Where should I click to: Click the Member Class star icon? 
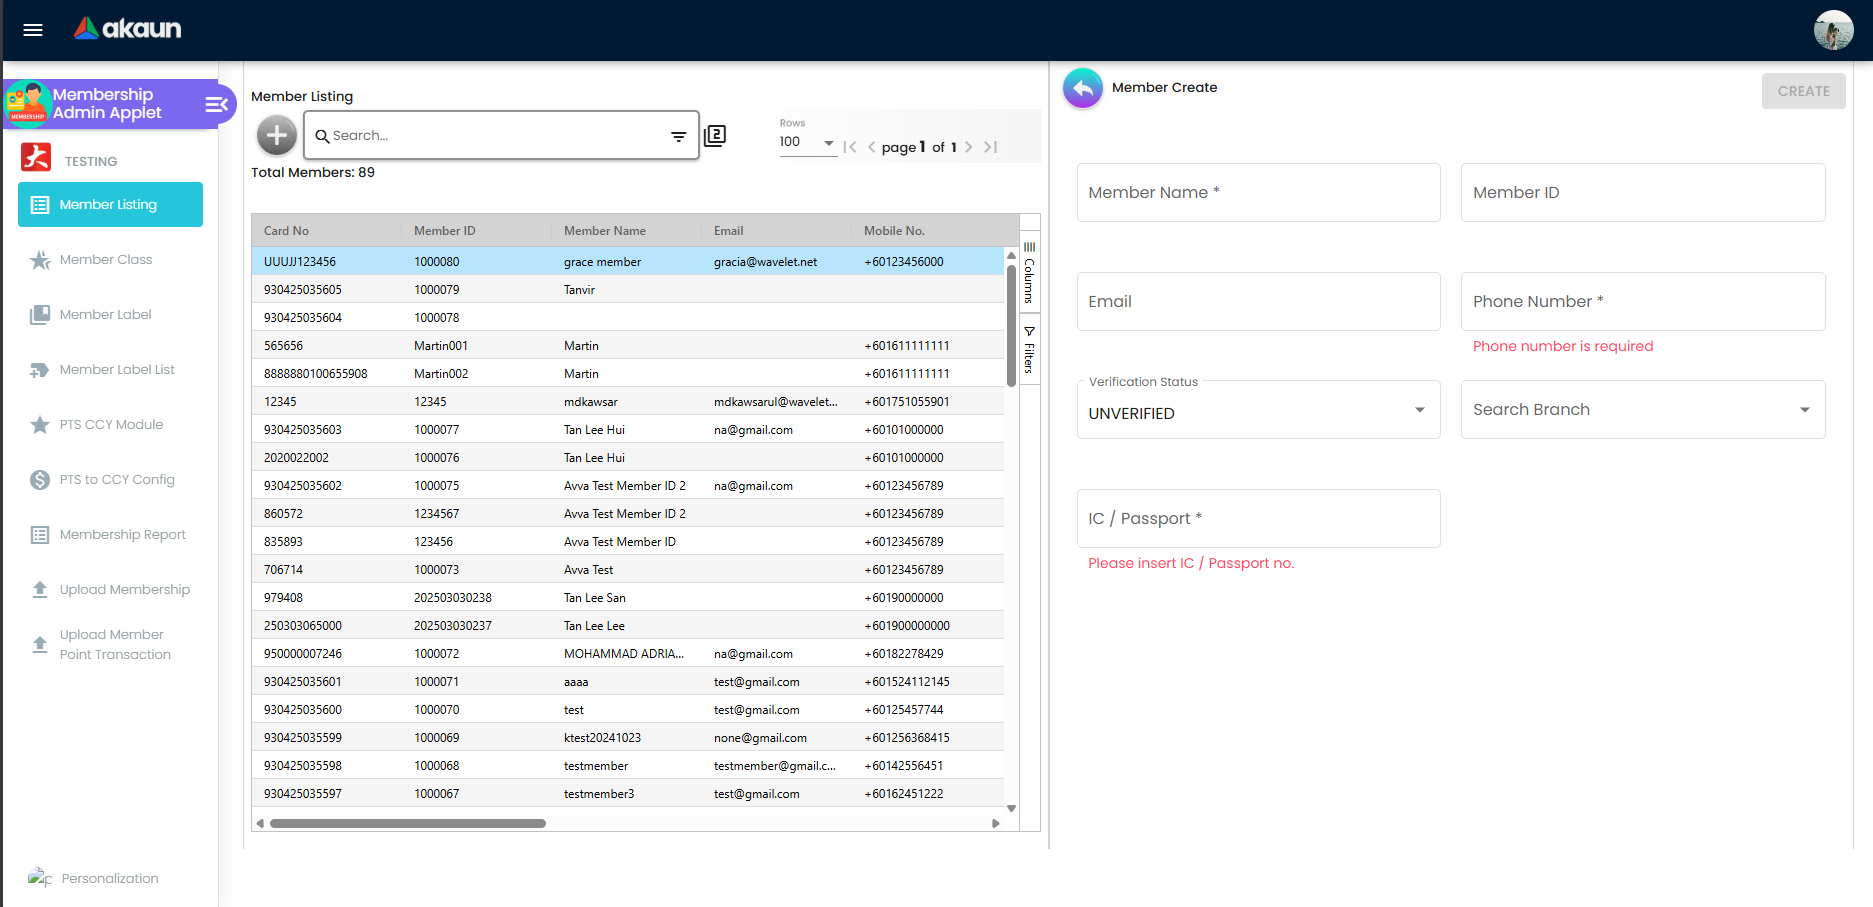(40, 260)
